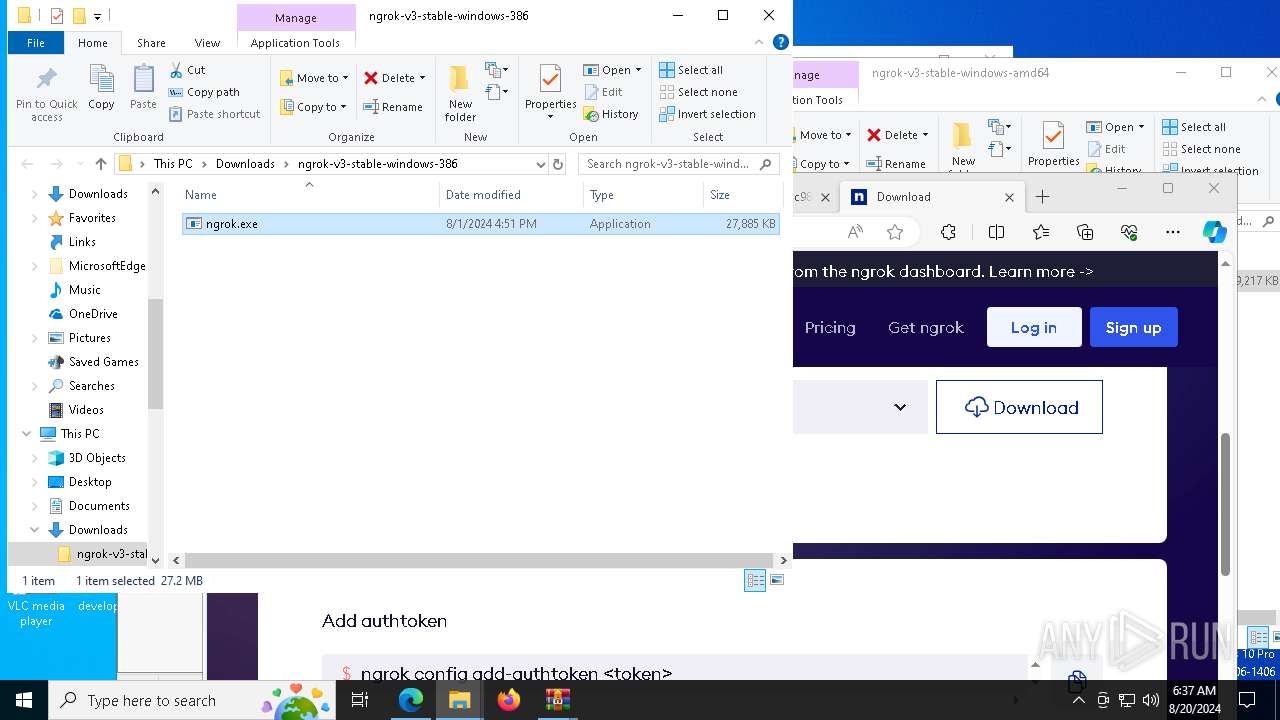Click the Paste ribbon icon
This screenshot has width=1280, height=720.
pos(143,88)
